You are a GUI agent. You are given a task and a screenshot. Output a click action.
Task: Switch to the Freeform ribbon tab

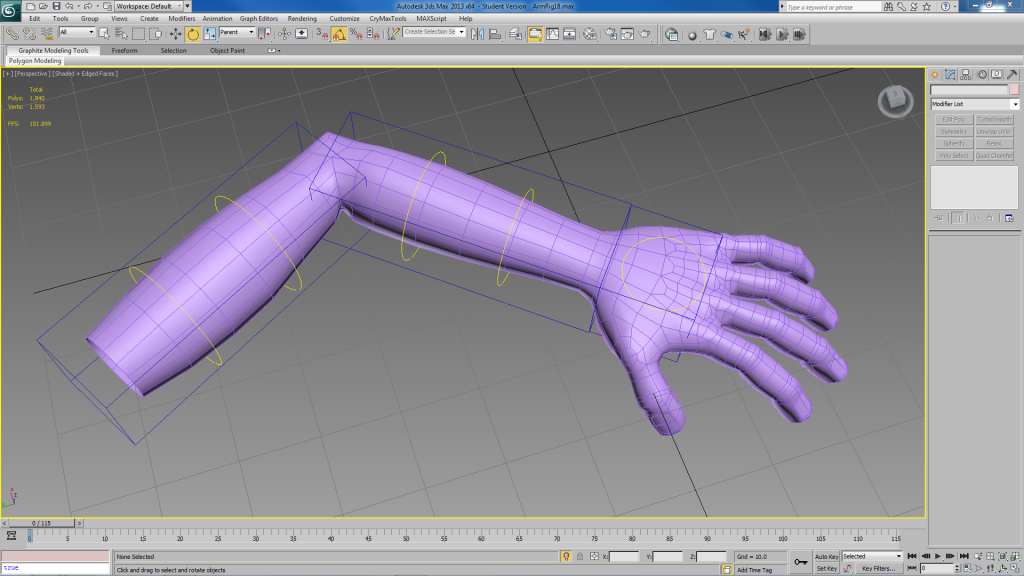(x=125, y=50)
